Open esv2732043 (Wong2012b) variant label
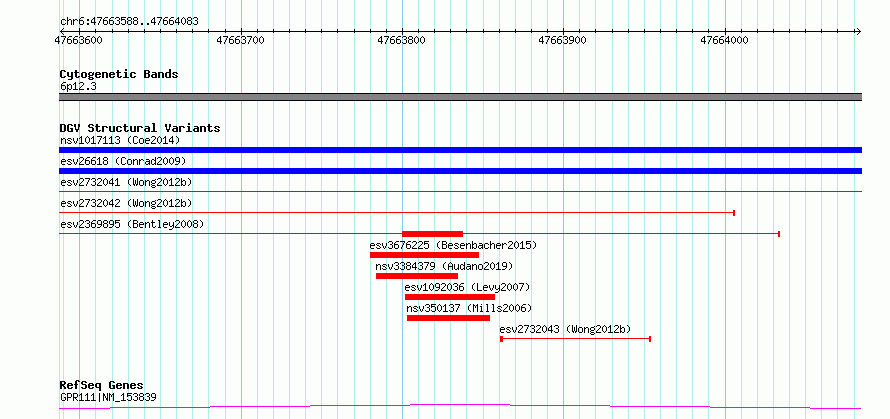Image resolution: width=890 pixels, height=419 pixels. (565, 329)
